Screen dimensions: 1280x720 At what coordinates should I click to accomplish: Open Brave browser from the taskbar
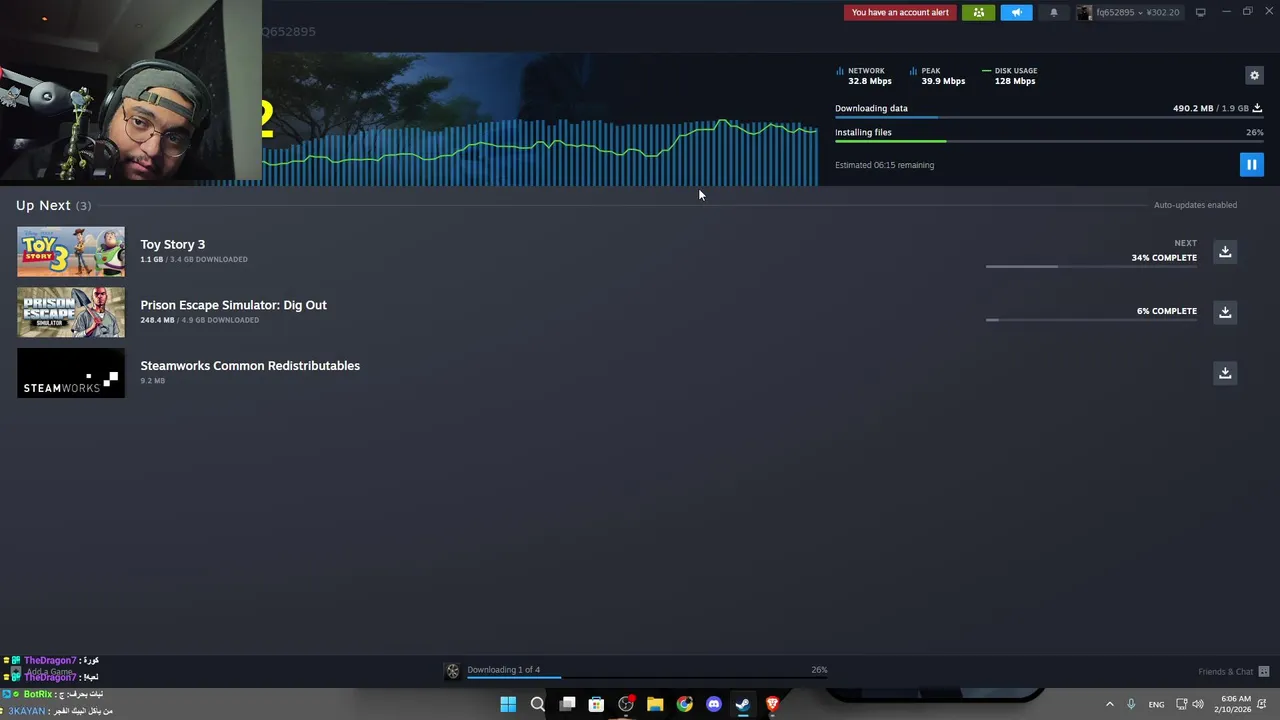[x=772, y=704]
